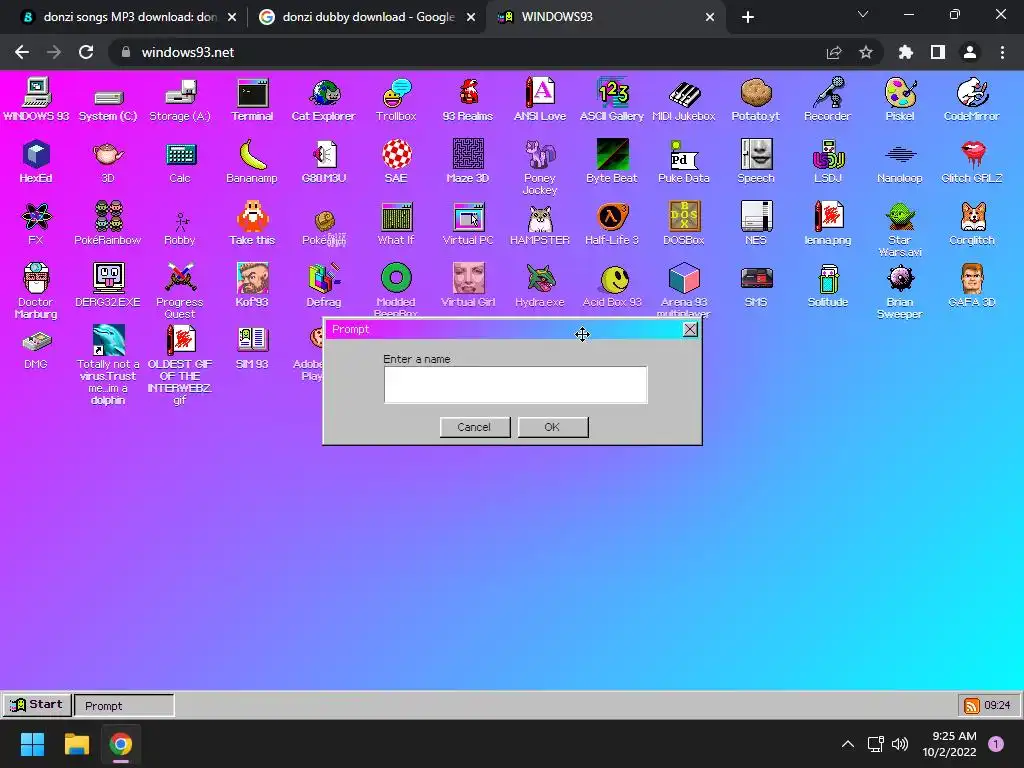1024x768 pixels.
Task: Click Cancel in the Prompt dialog
Action: pyautogui.click(x=475, y=427)
